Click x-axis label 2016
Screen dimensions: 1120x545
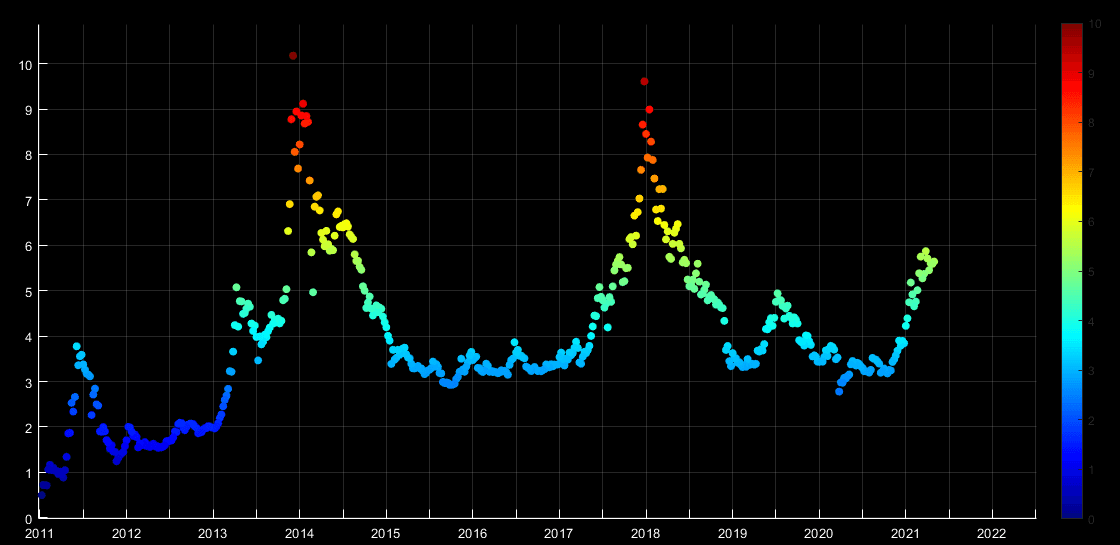tap(472, 534)
